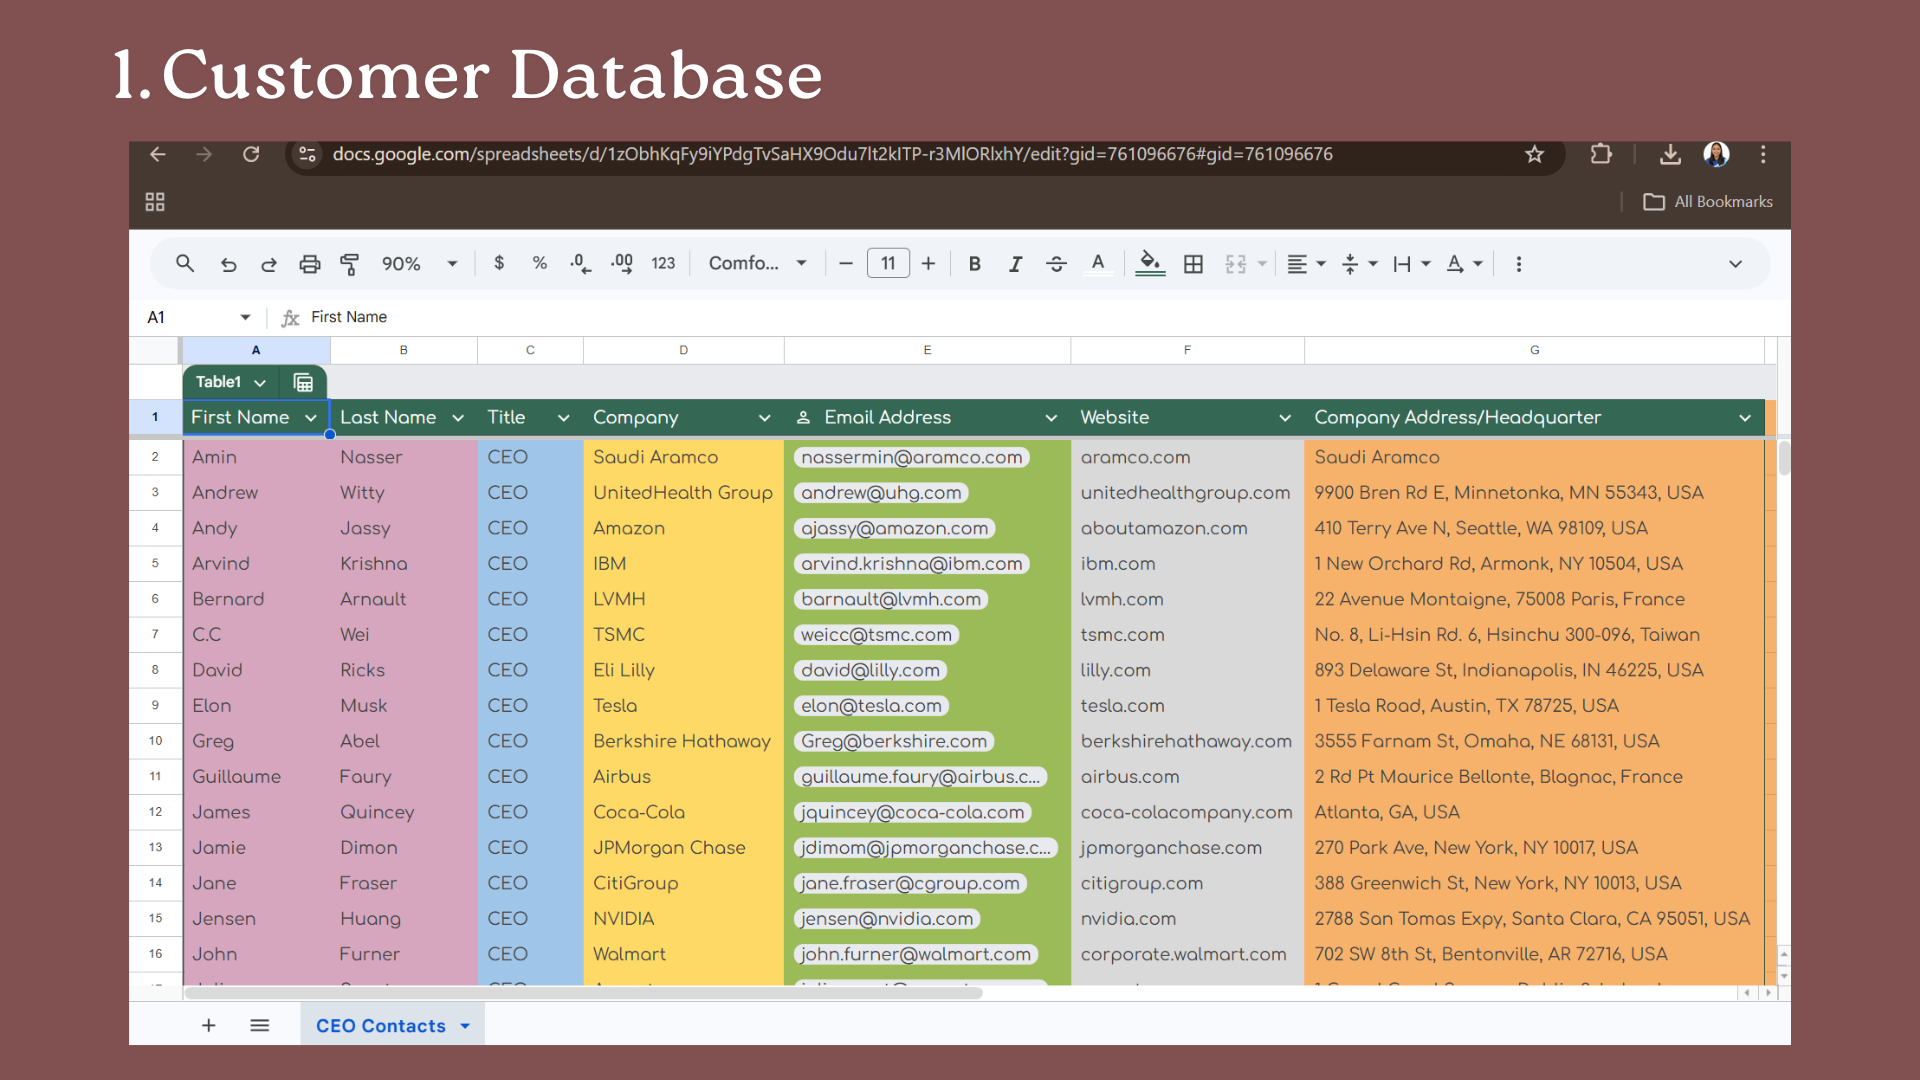This screenshot has height=1080, width=1920.
Task: Decrease the font size
Action: pyautogui.click(x=846, y=264)
